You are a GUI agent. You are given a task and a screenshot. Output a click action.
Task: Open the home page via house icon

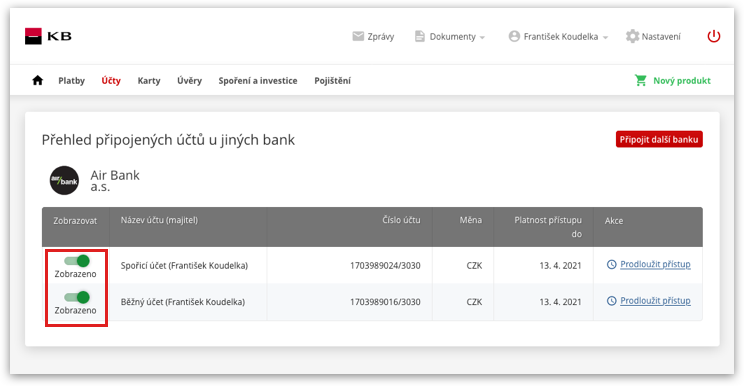pyautogui.click(x=37, y=81)
